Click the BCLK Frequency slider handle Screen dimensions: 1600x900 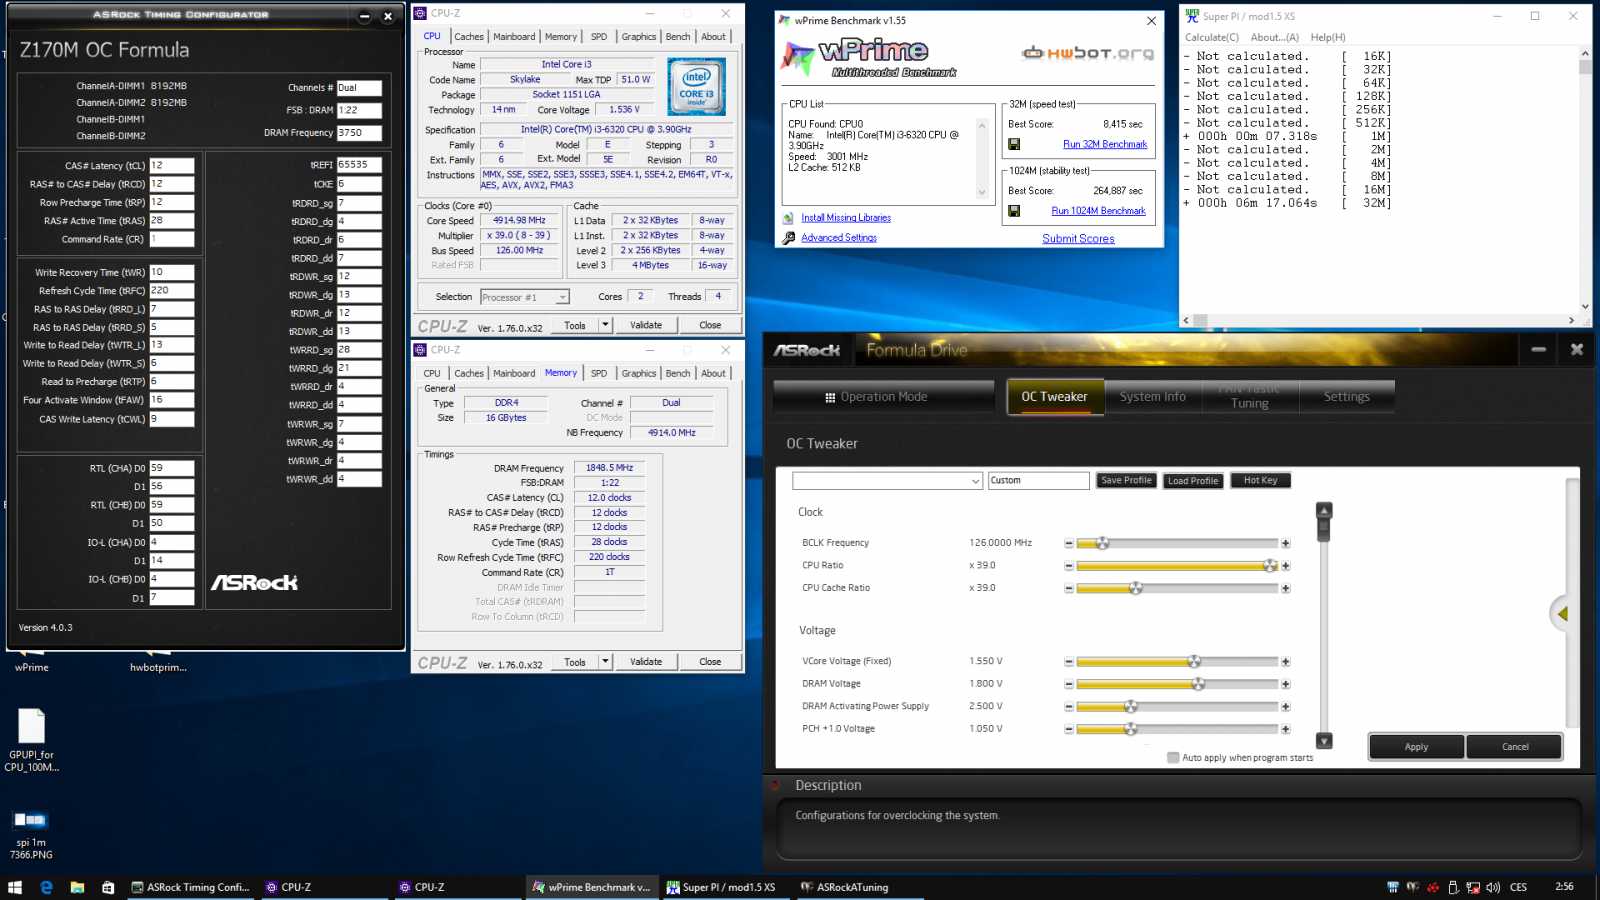(1102, 543)
